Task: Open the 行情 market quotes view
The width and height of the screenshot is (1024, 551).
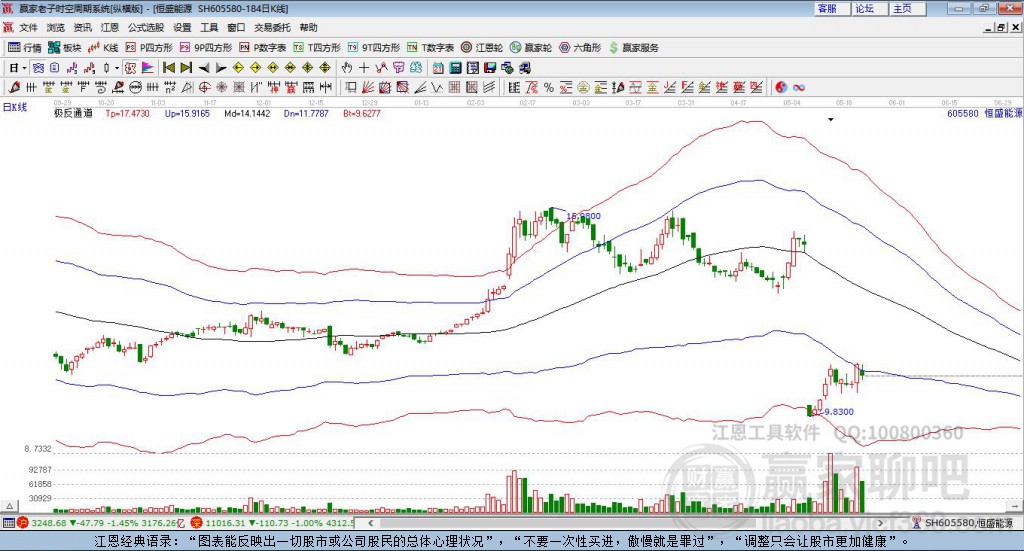Action: click(24, 48)
